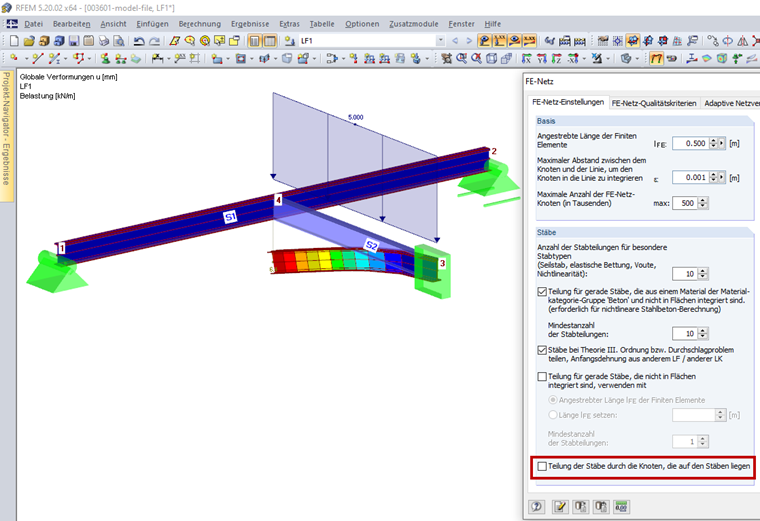Click the view in -X direction icon
760x521 pixels.
tap(573, 59)
